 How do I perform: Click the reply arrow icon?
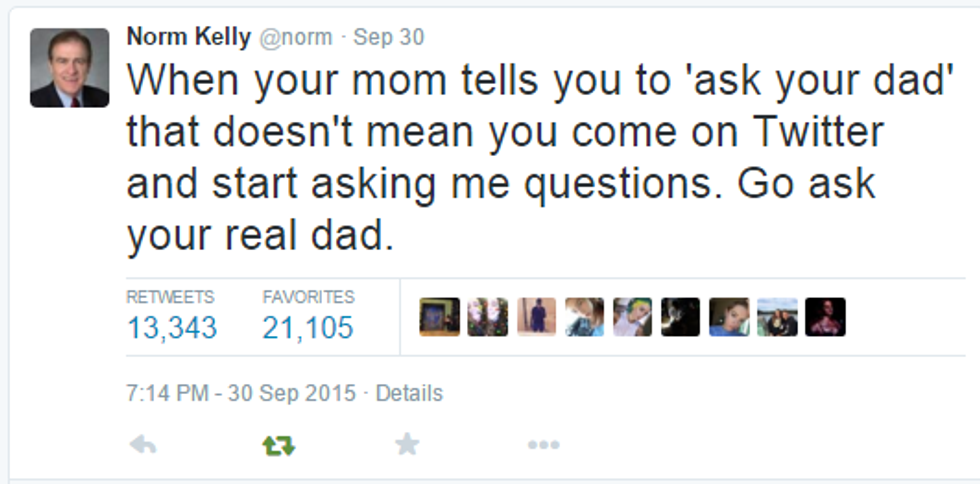(143, 445)
